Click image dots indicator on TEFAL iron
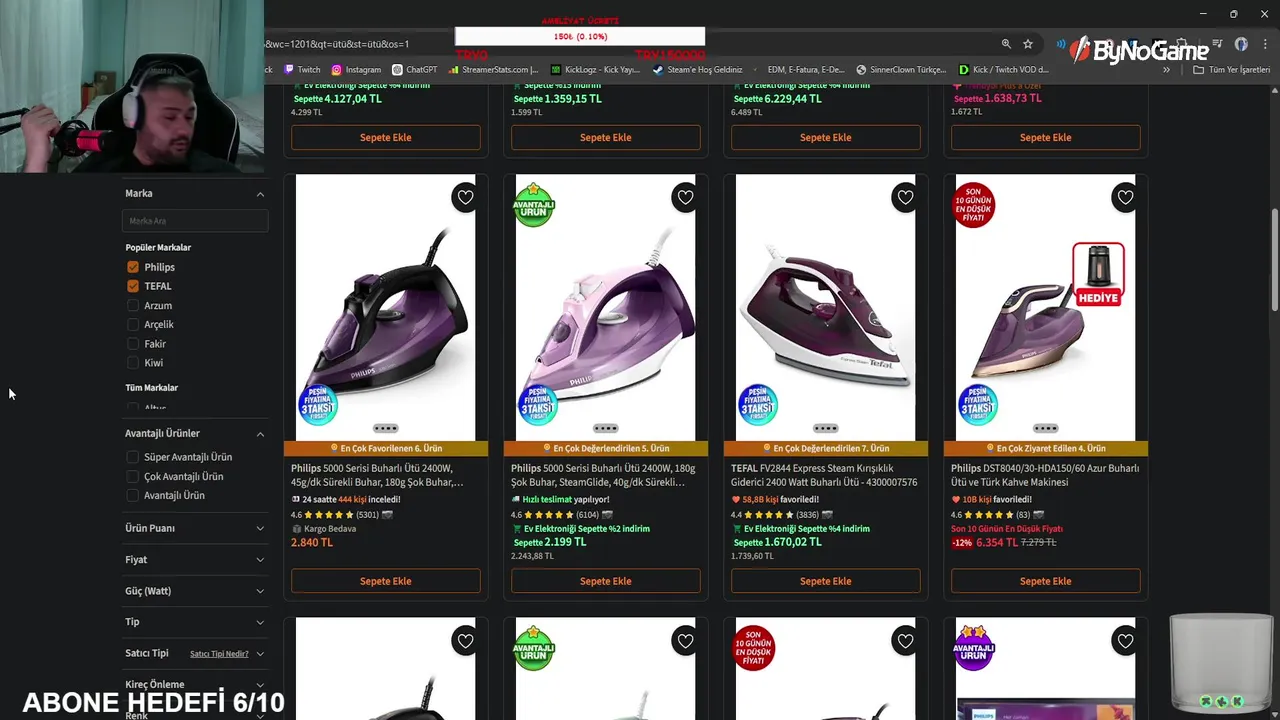The image size is (1280, 720). click(825, 428)
